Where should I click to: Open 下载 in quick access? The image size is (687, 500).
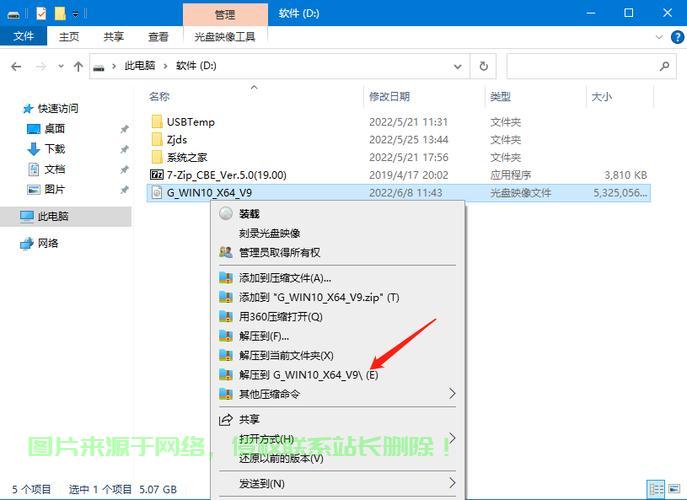(54, 149)
